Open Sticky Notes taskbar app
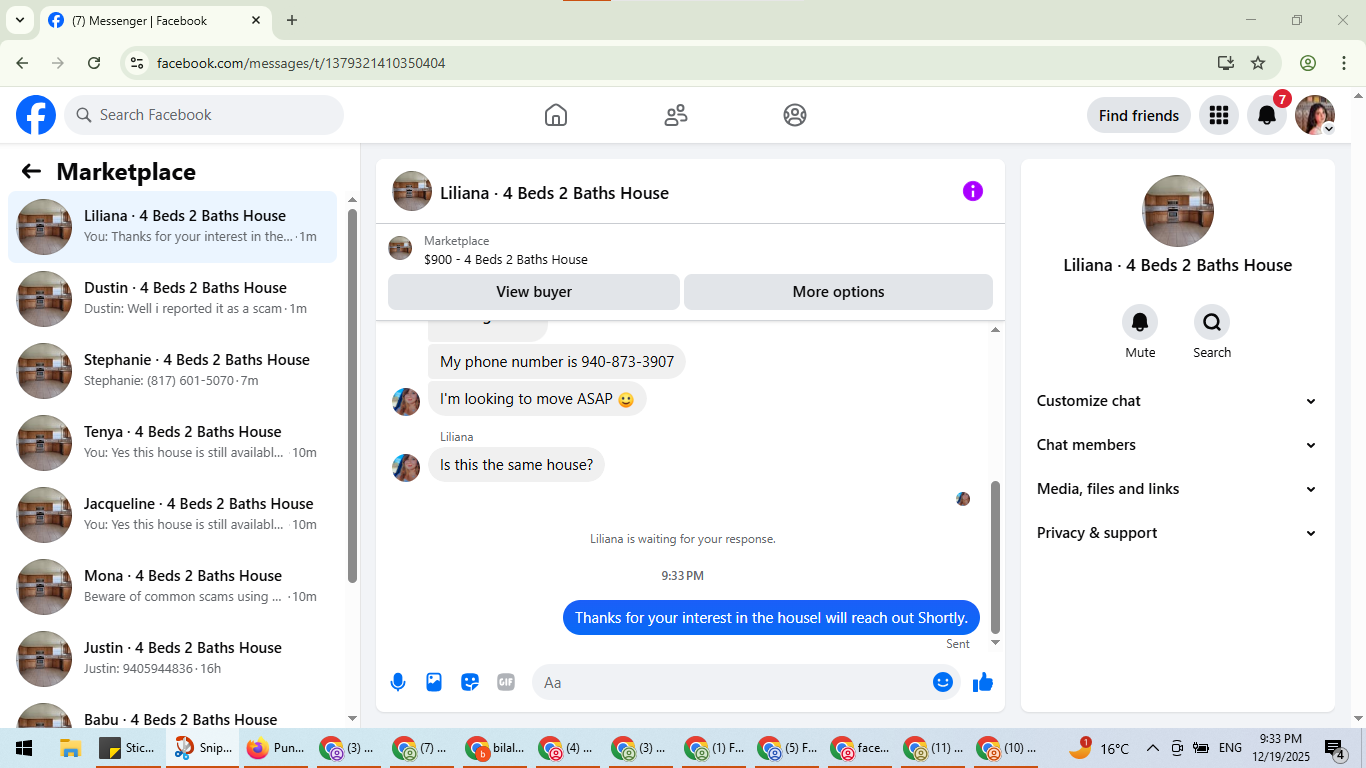Viewport: 1366px width, 768px height. [x=128, y=748]
